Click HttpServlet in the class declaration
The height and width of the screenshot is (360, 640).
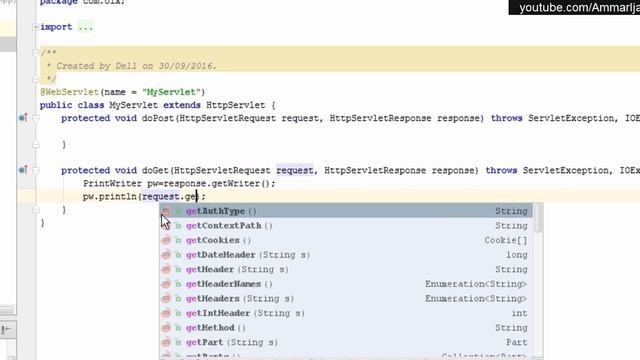pos(236,105)
